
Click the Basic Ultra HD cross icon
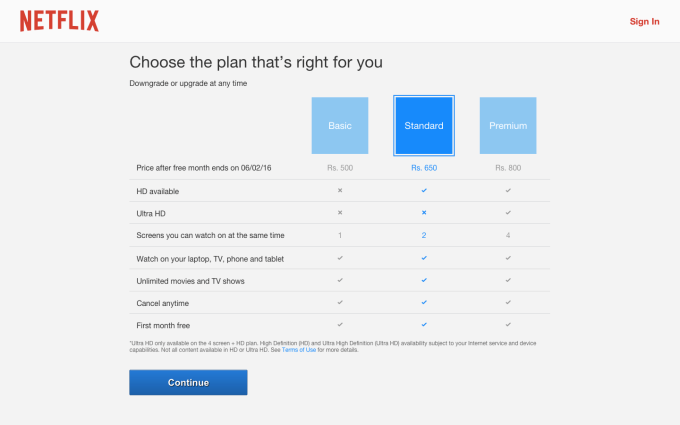[340, 212]
